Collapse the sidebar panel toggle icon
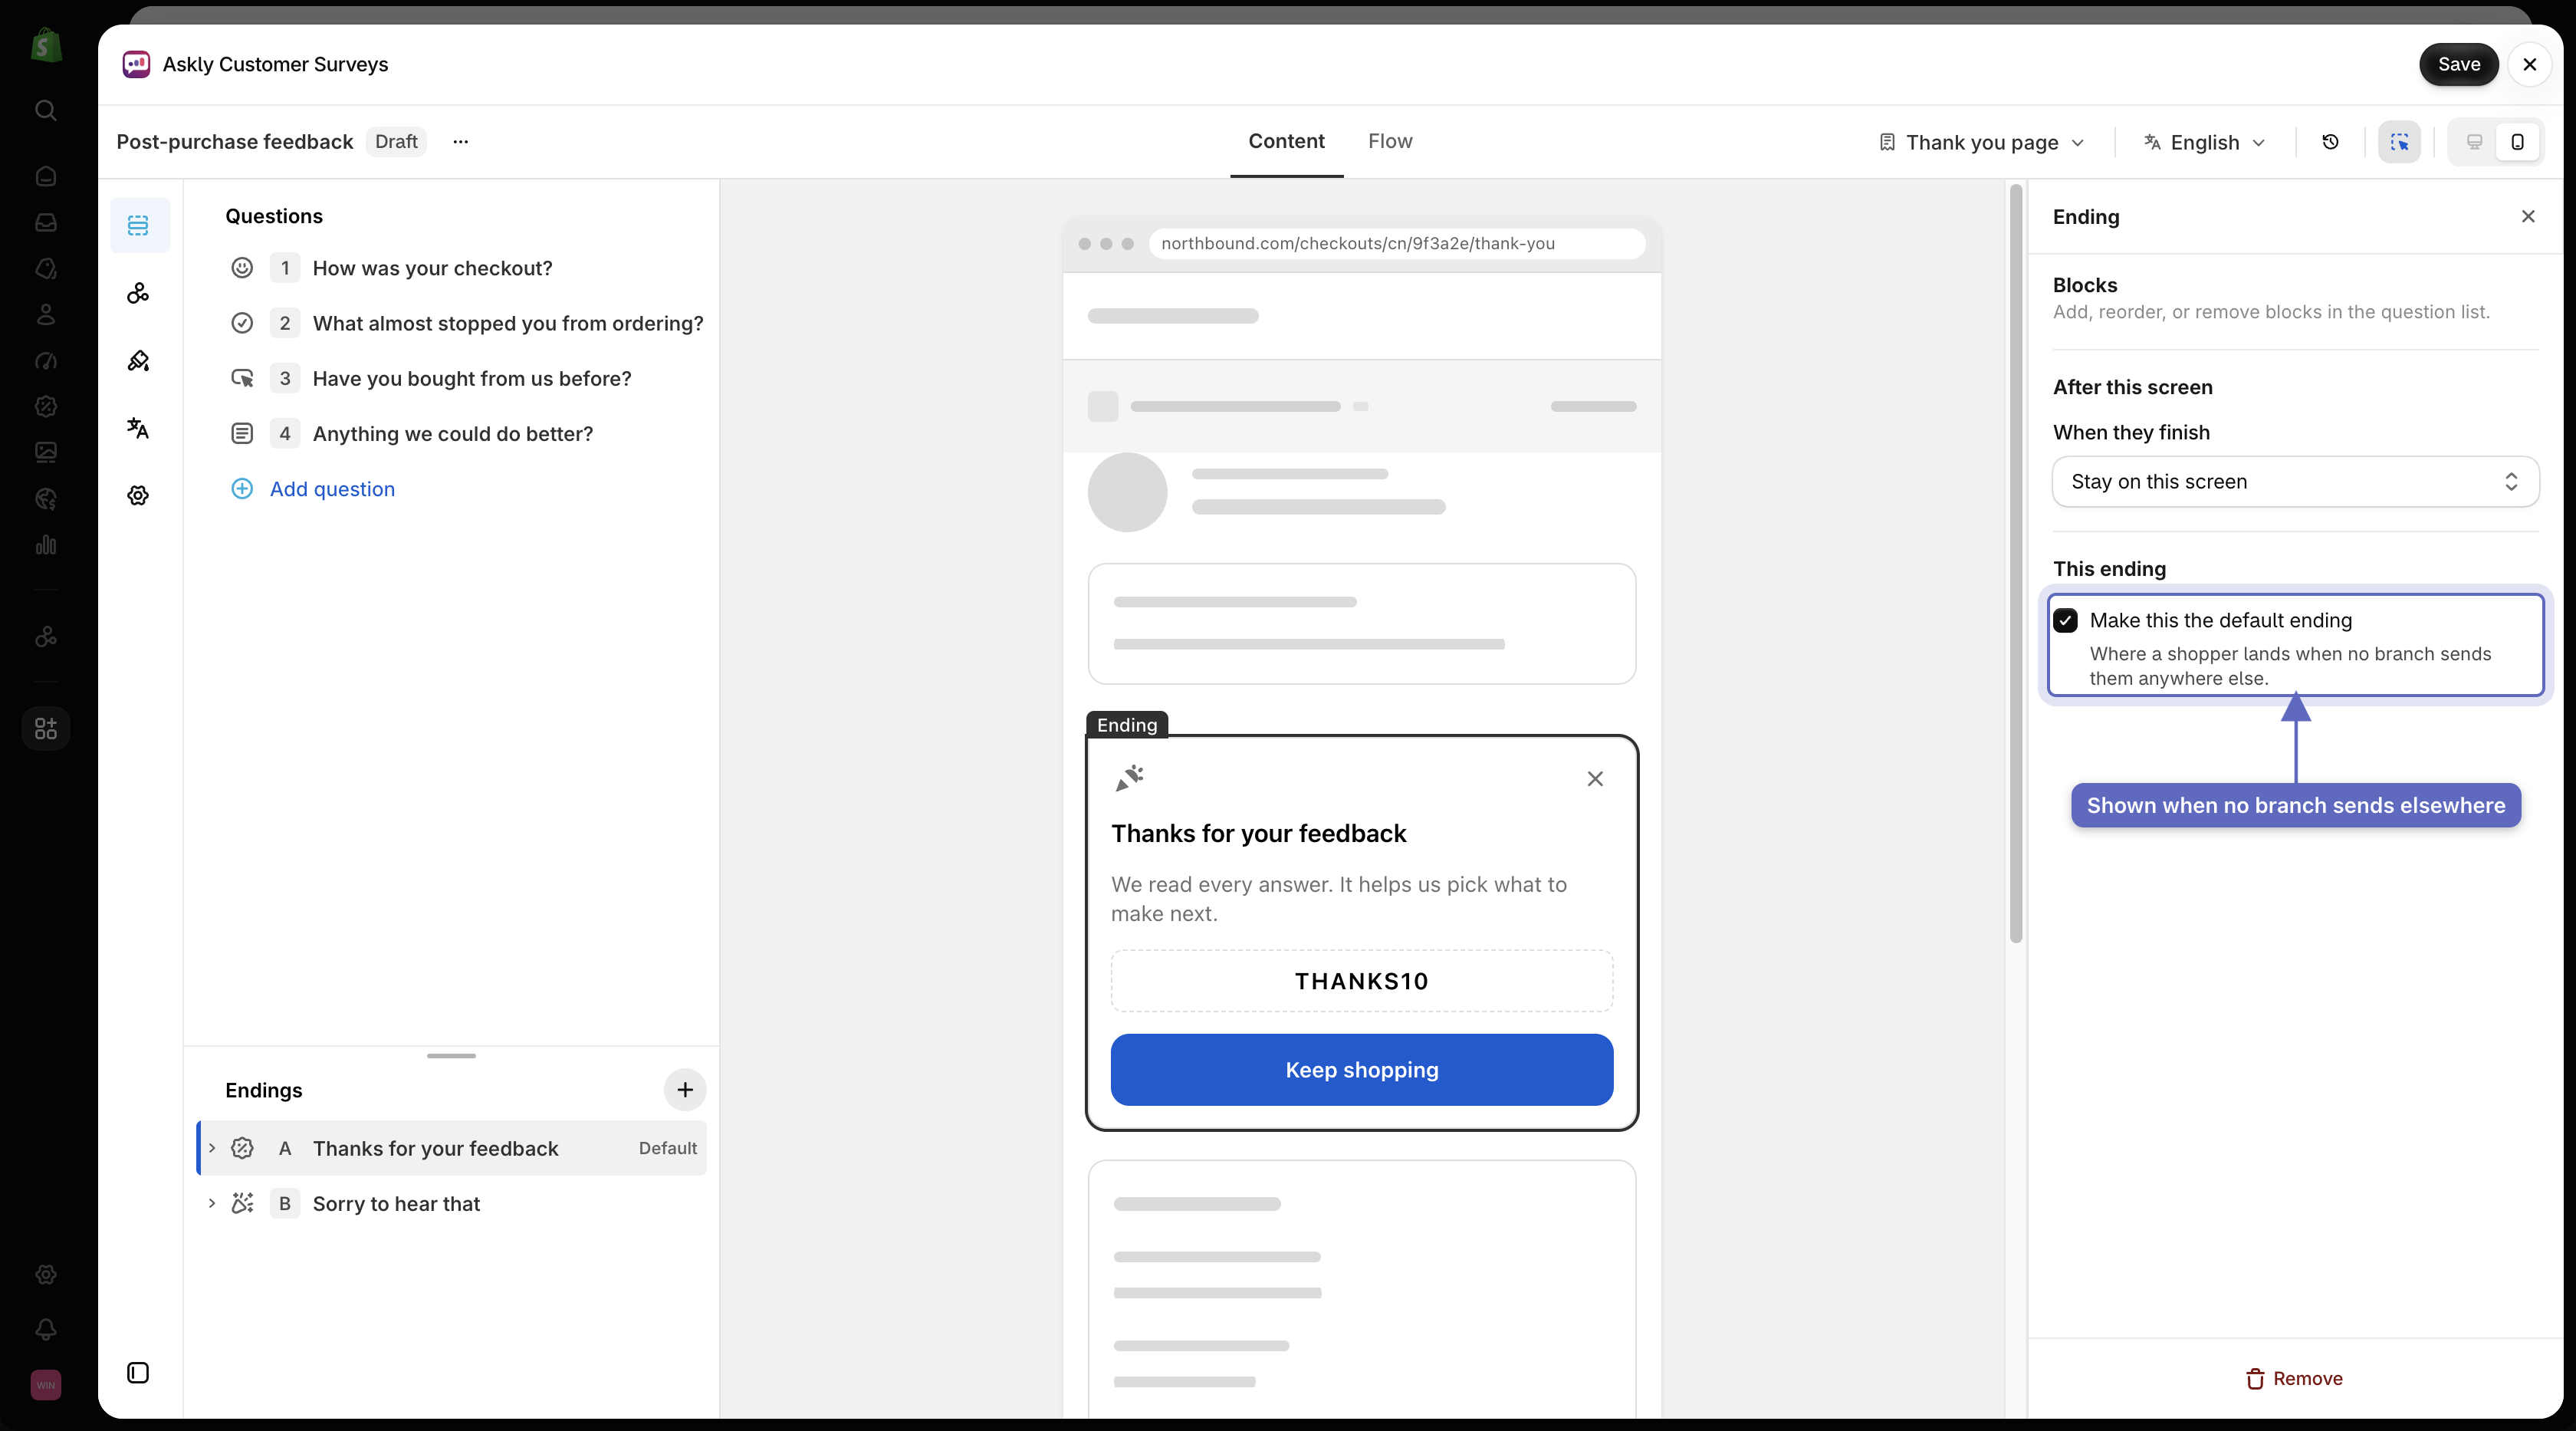The width and height of the screenshot is (2576, 1431). click(139, 1373)
